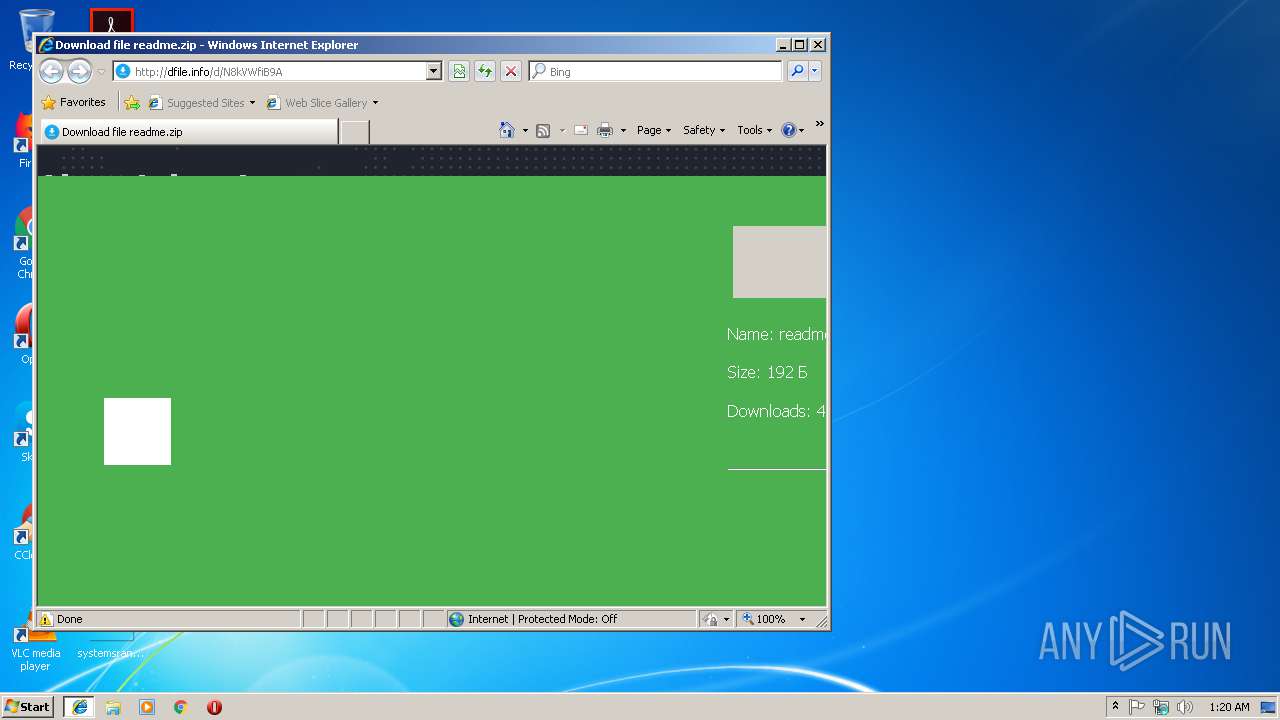Open the search provider dropdown arrow
Screen dimensions: 1280x720
tap(815, 71)
